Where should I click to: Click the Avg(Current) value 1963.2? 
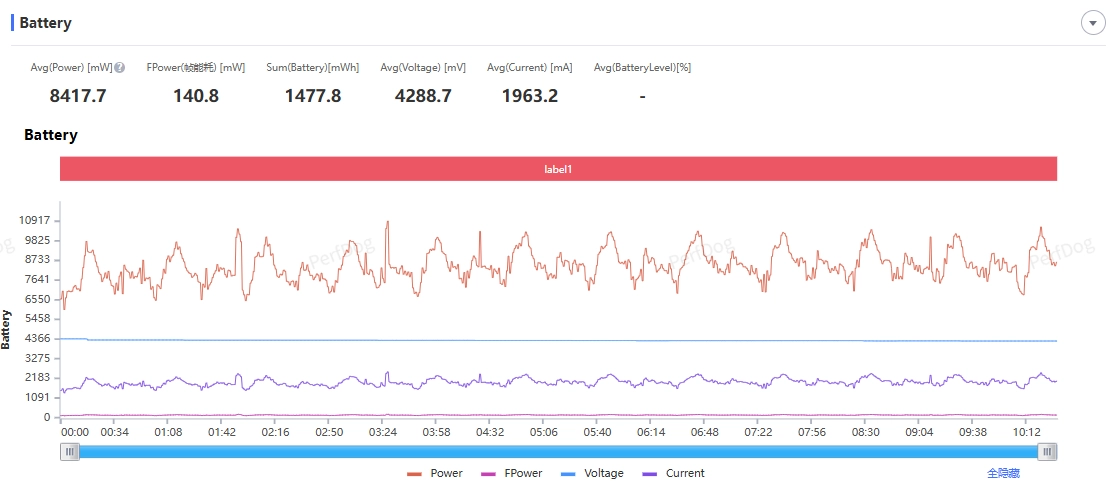click(x=530, y=96)
